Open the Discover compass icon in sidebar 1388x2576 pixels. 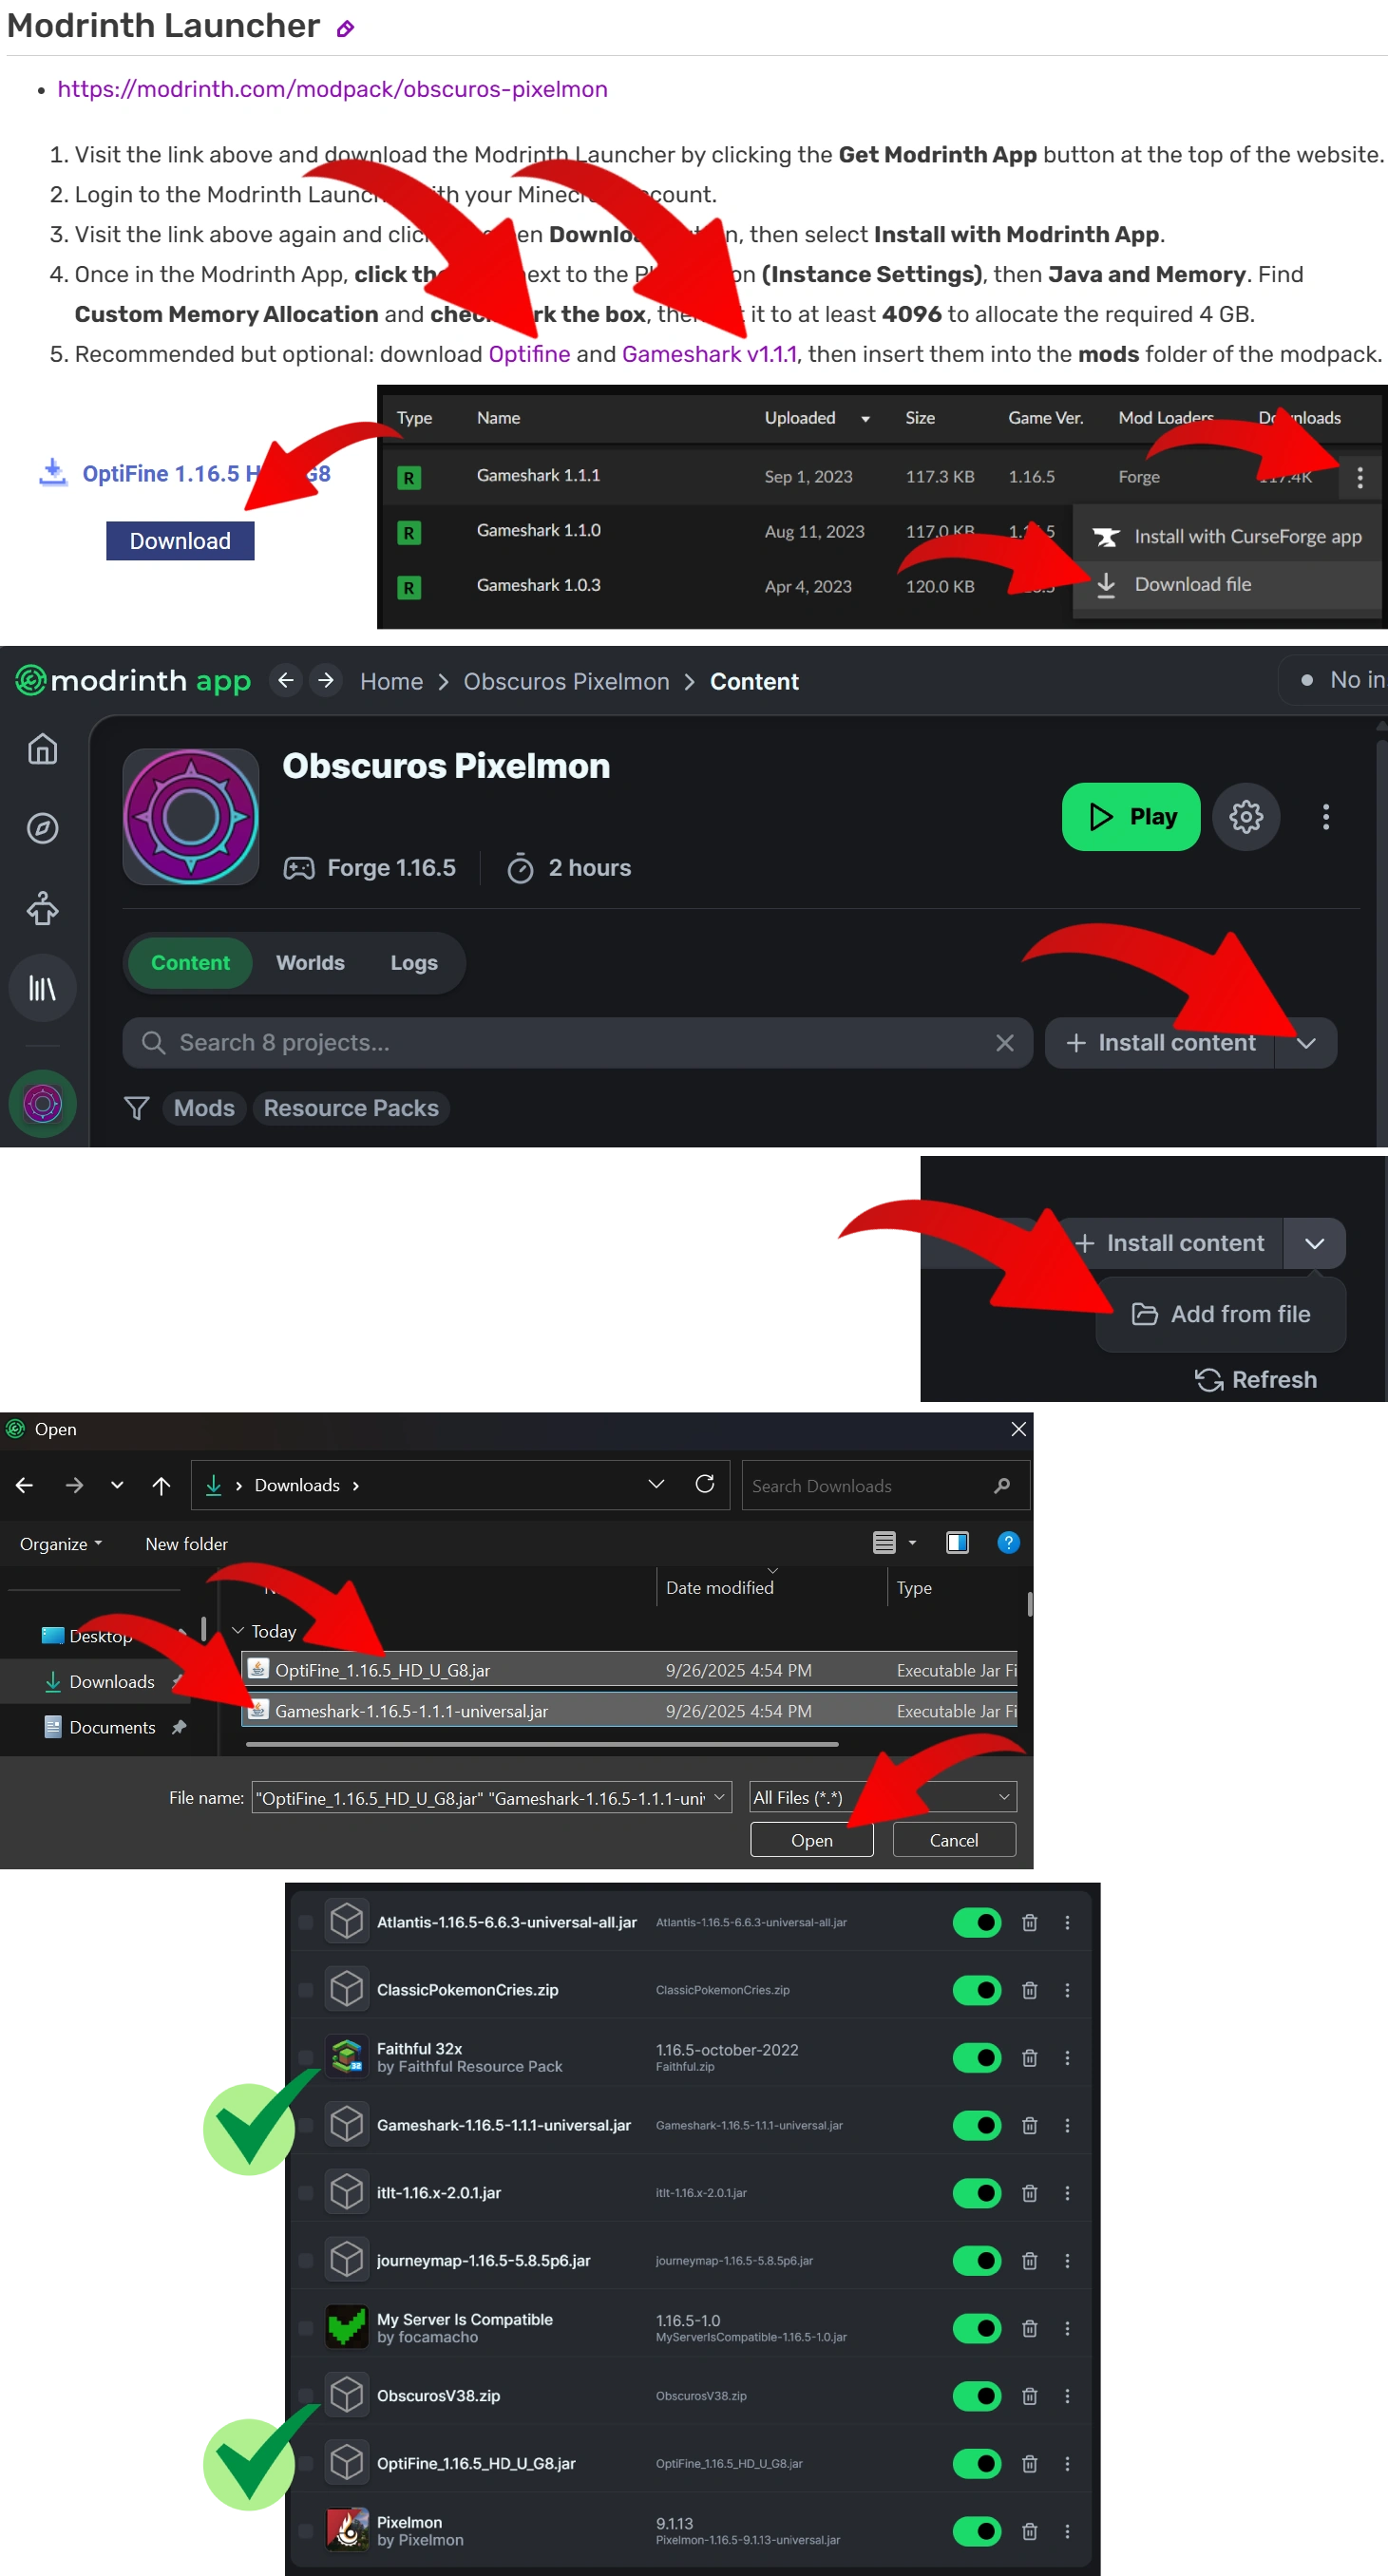[42, 829]
